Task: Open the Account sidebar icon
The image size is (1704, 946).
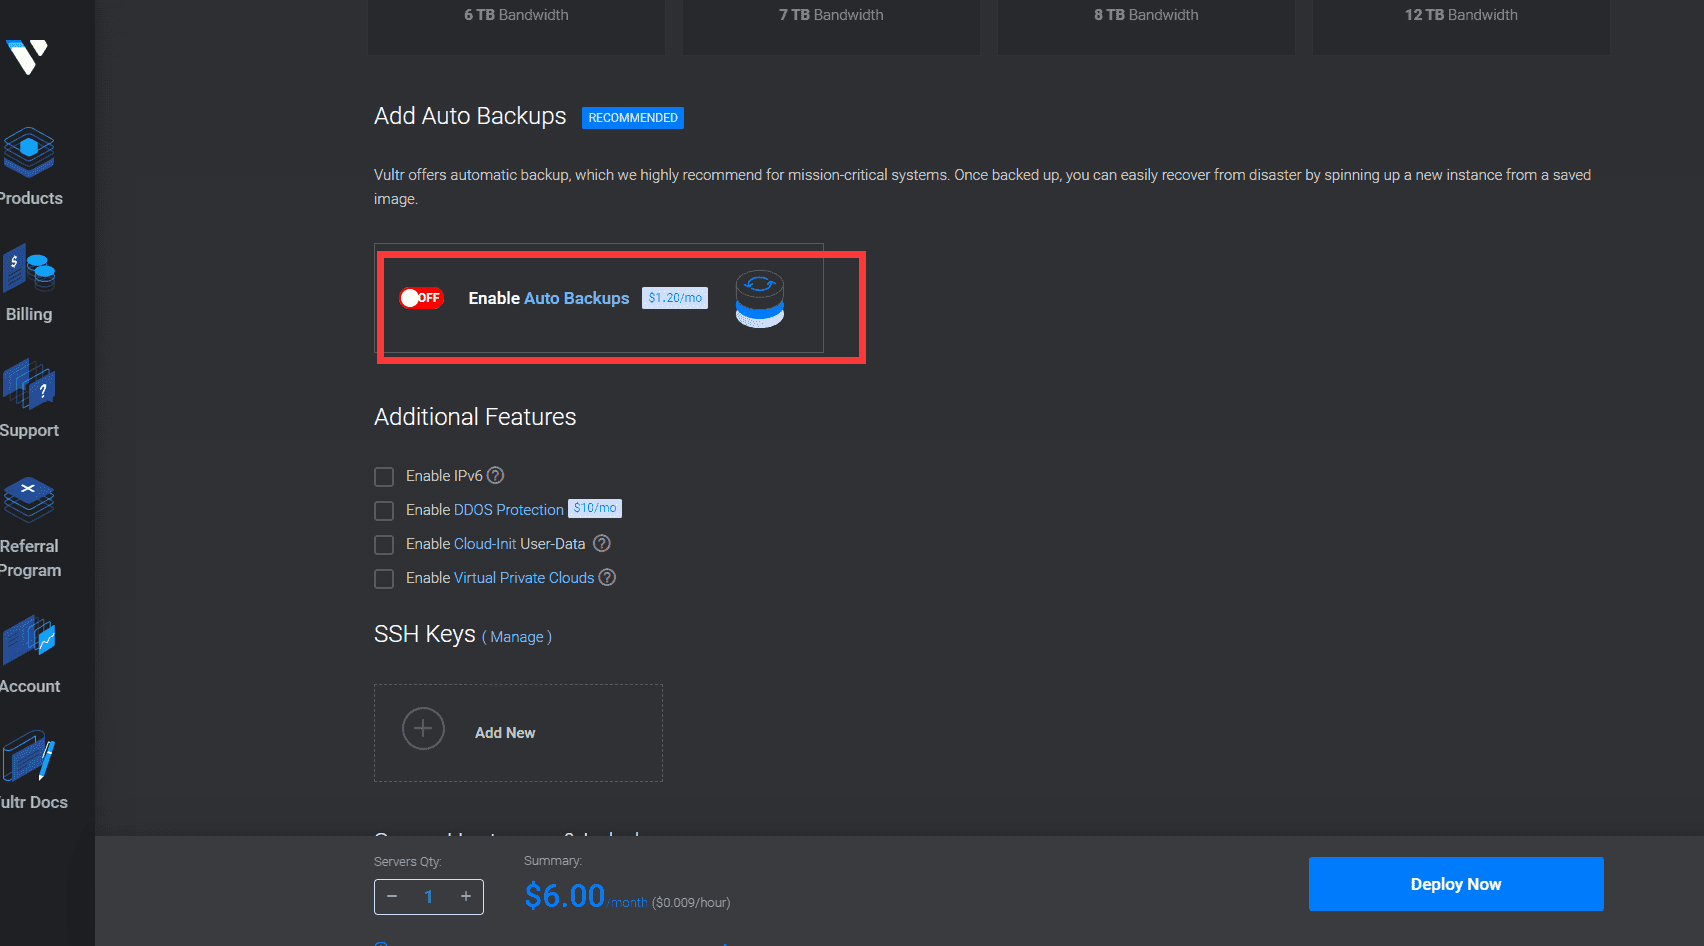Action: click(x=29, y=640)
